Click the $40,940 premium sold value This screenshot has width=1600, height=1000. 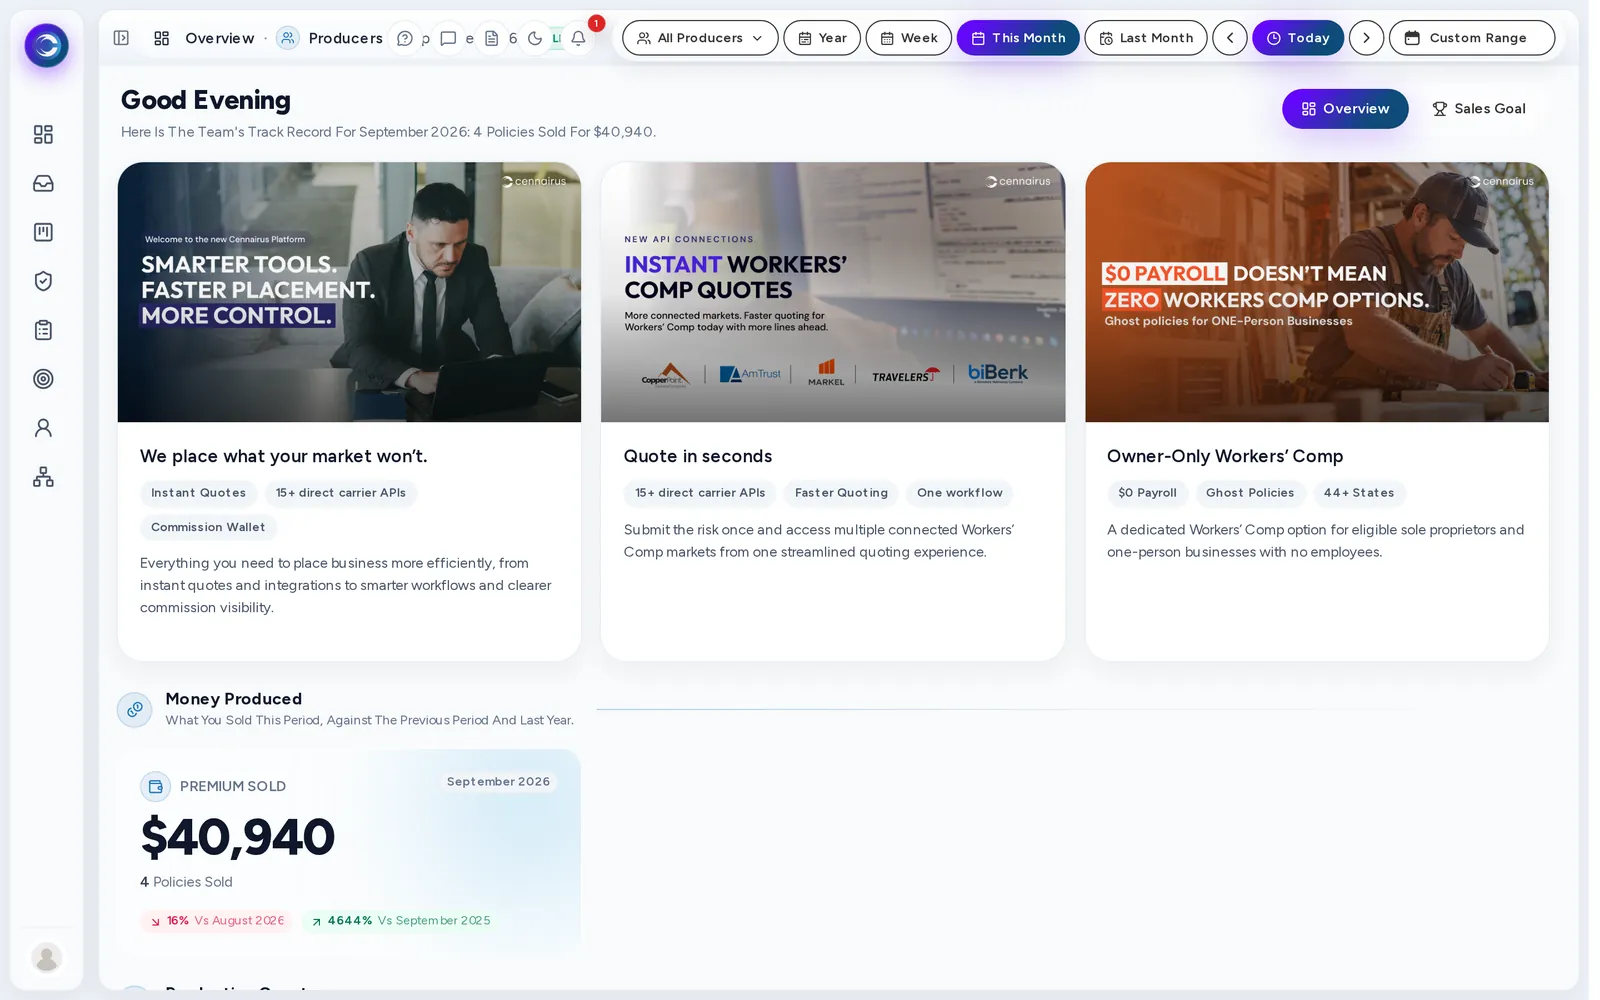click(x=237, y=837)
